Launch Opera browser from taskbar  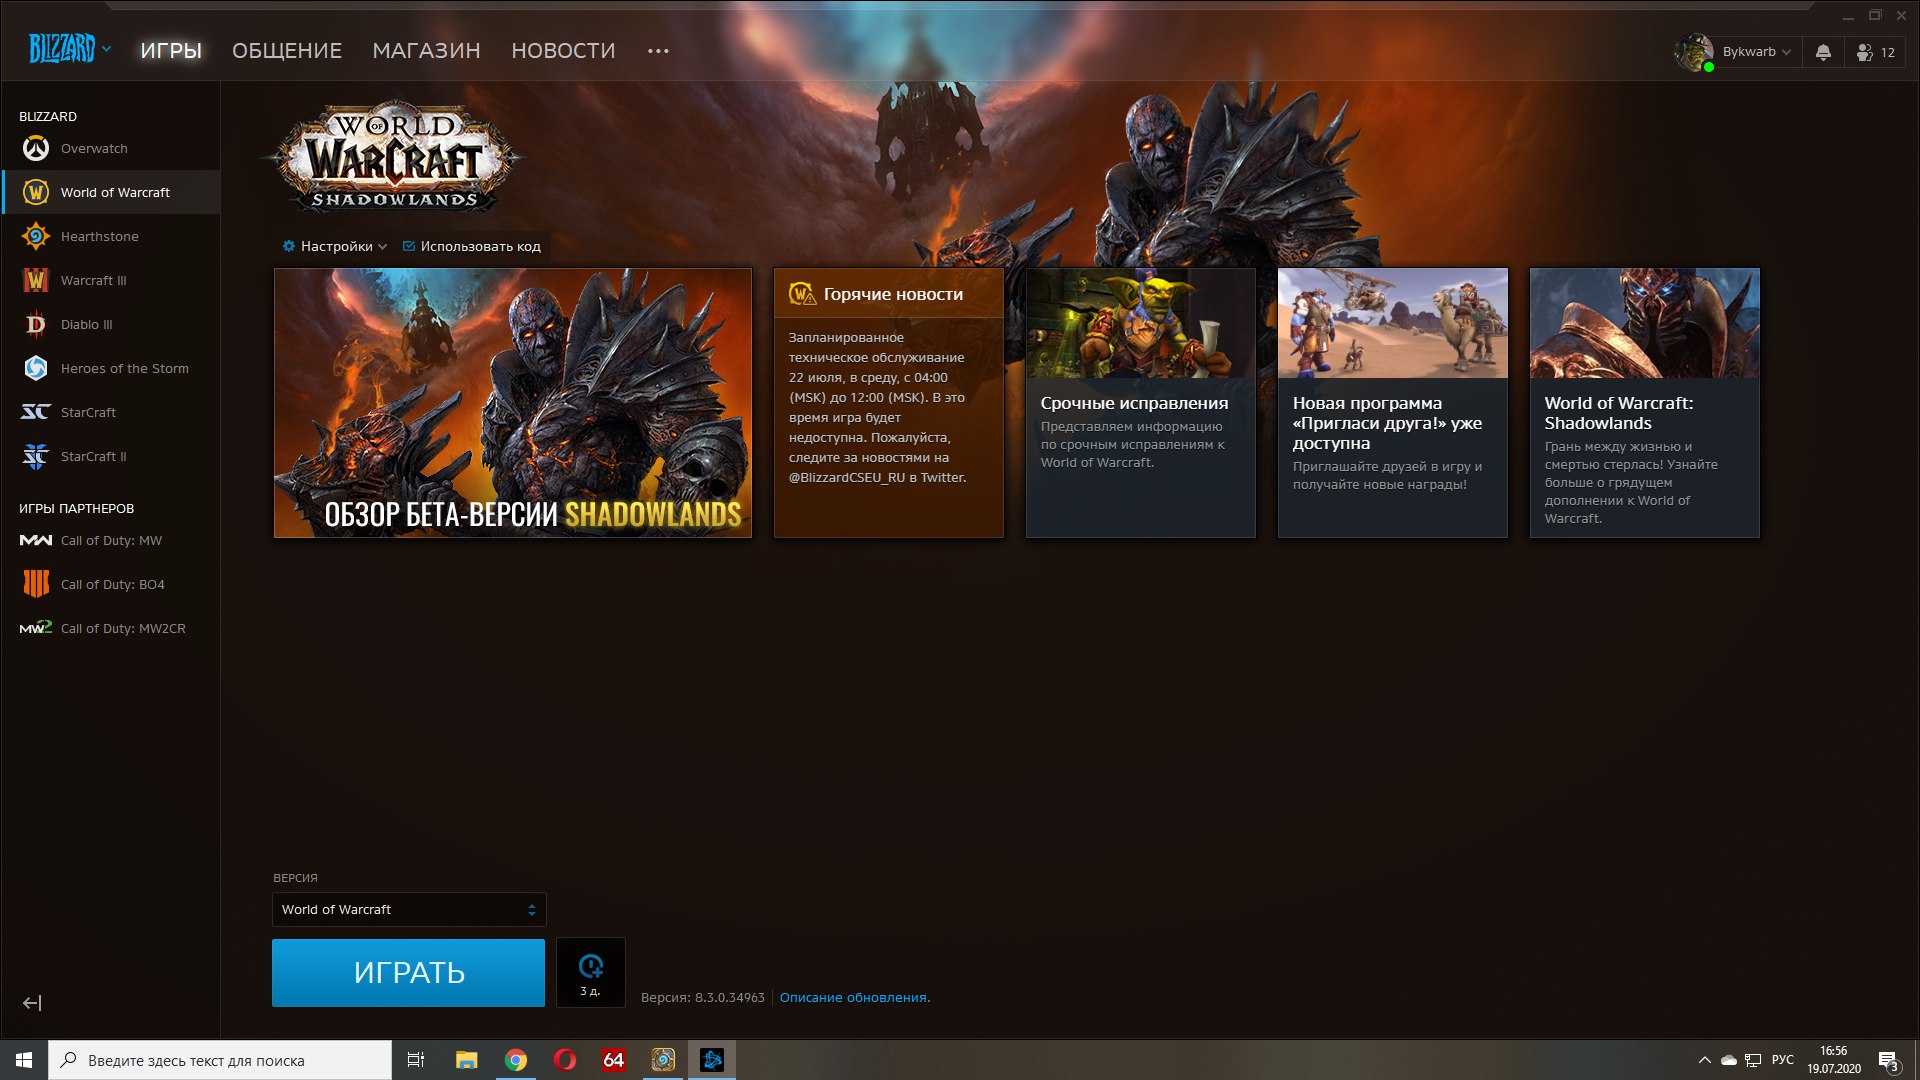[x=565, y=1060]
